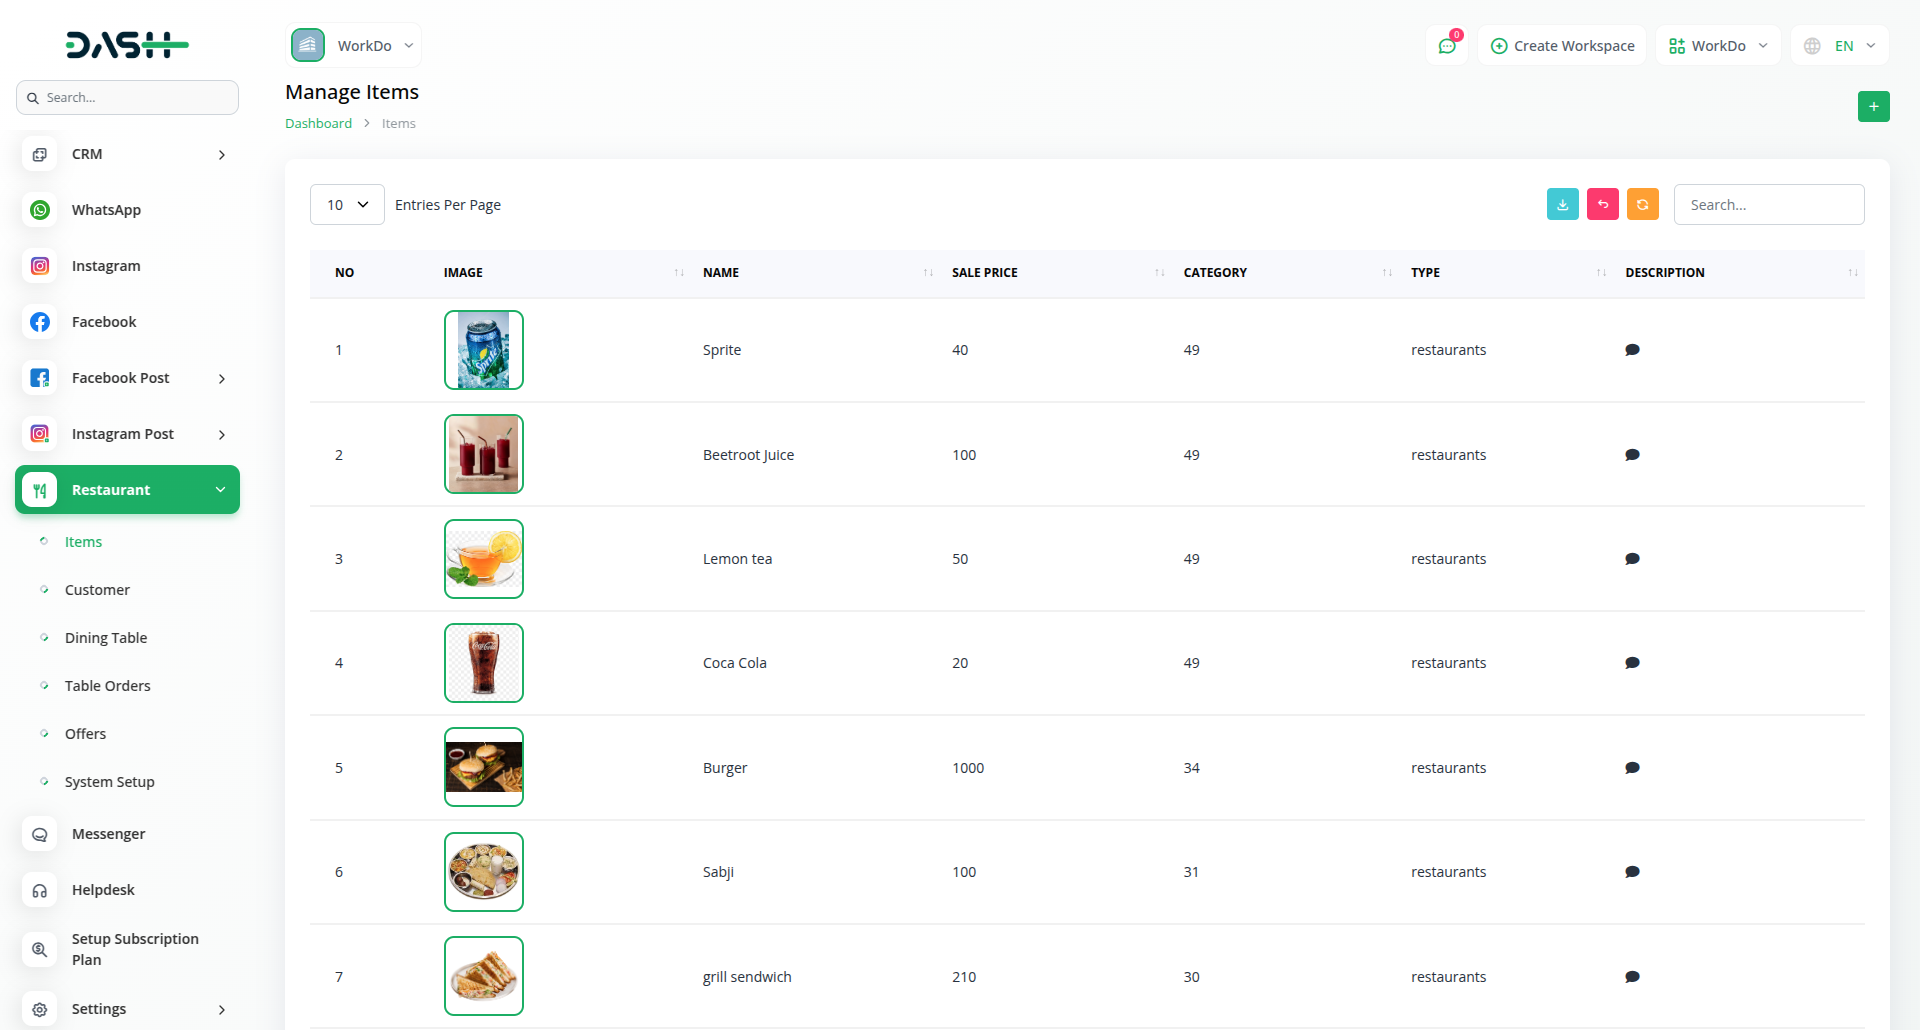This screenshot has height=1030, width=1920.
Task: View description comment icon for Sprite
Action: point(1632,350)
